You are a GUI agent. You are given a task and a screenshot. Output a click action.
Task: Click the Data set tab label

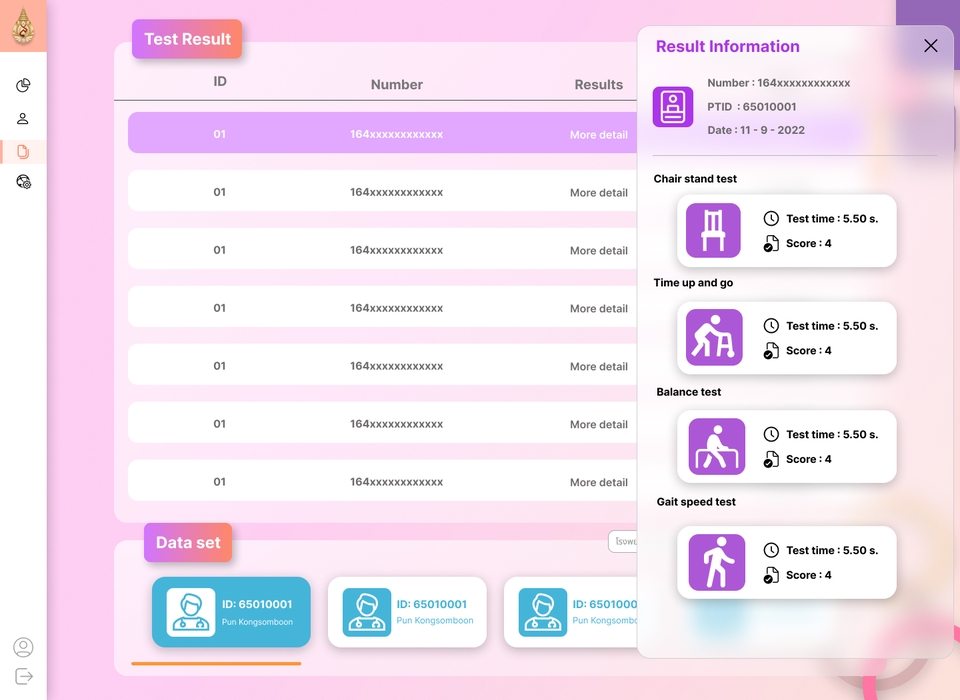(x=188, y=543)
